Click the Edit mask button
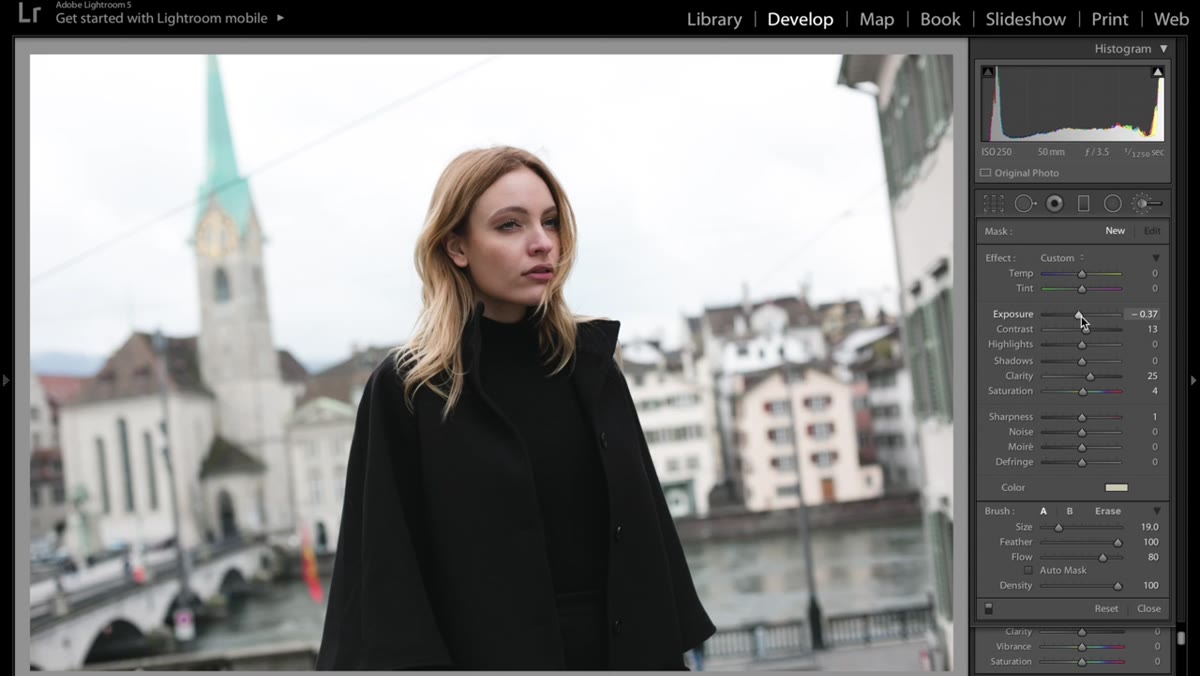The width and height of the screenshot is (1200, 676). point(1152,231)
